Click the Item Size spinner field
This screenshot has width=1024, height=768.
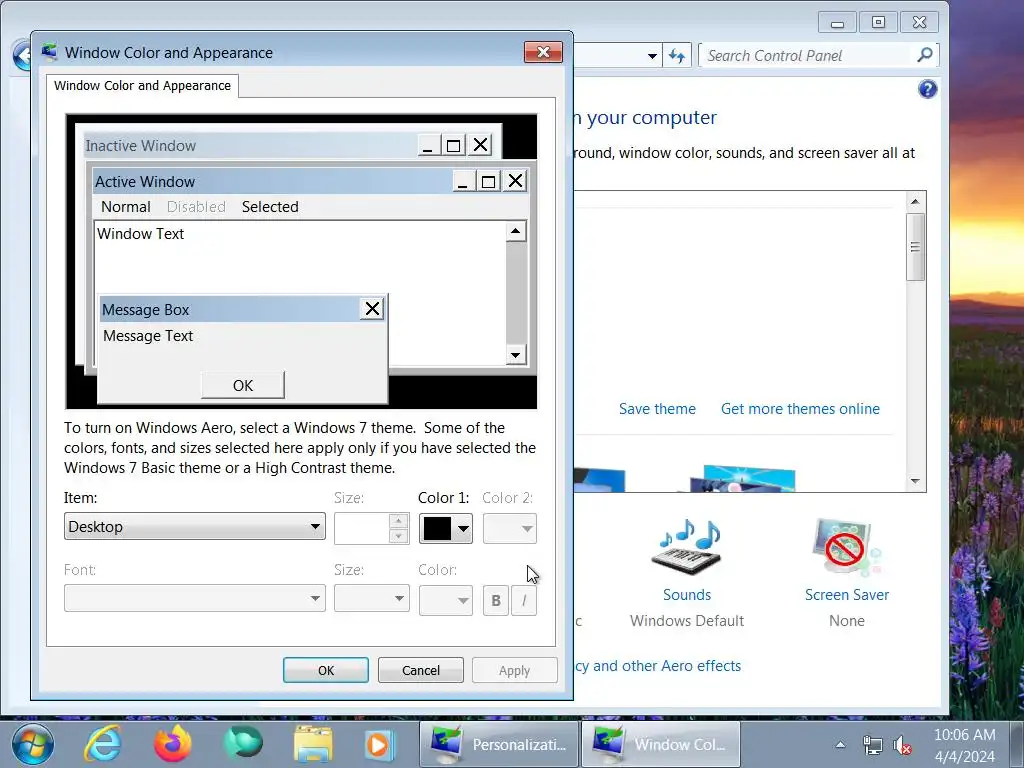tap(372, 528)
